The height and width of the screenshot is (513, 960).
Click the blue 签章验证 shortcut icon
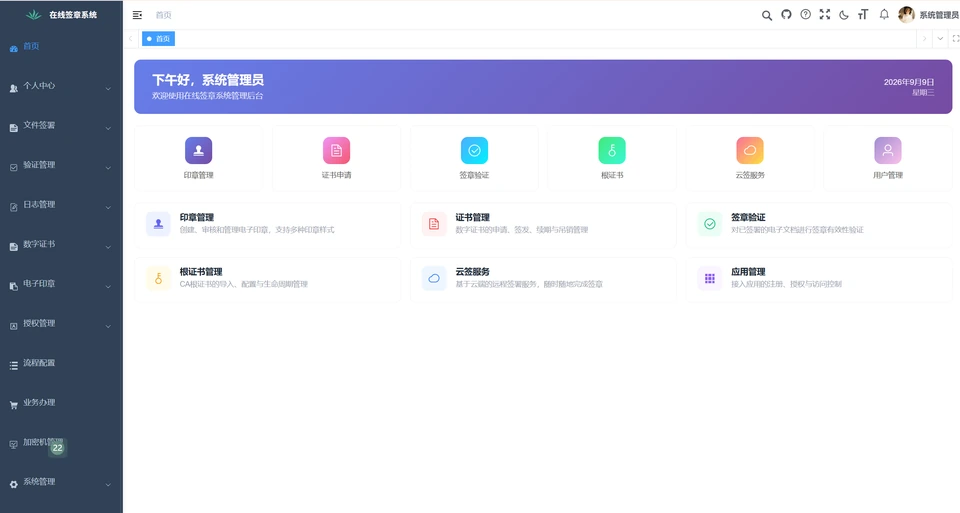[474, 151]
